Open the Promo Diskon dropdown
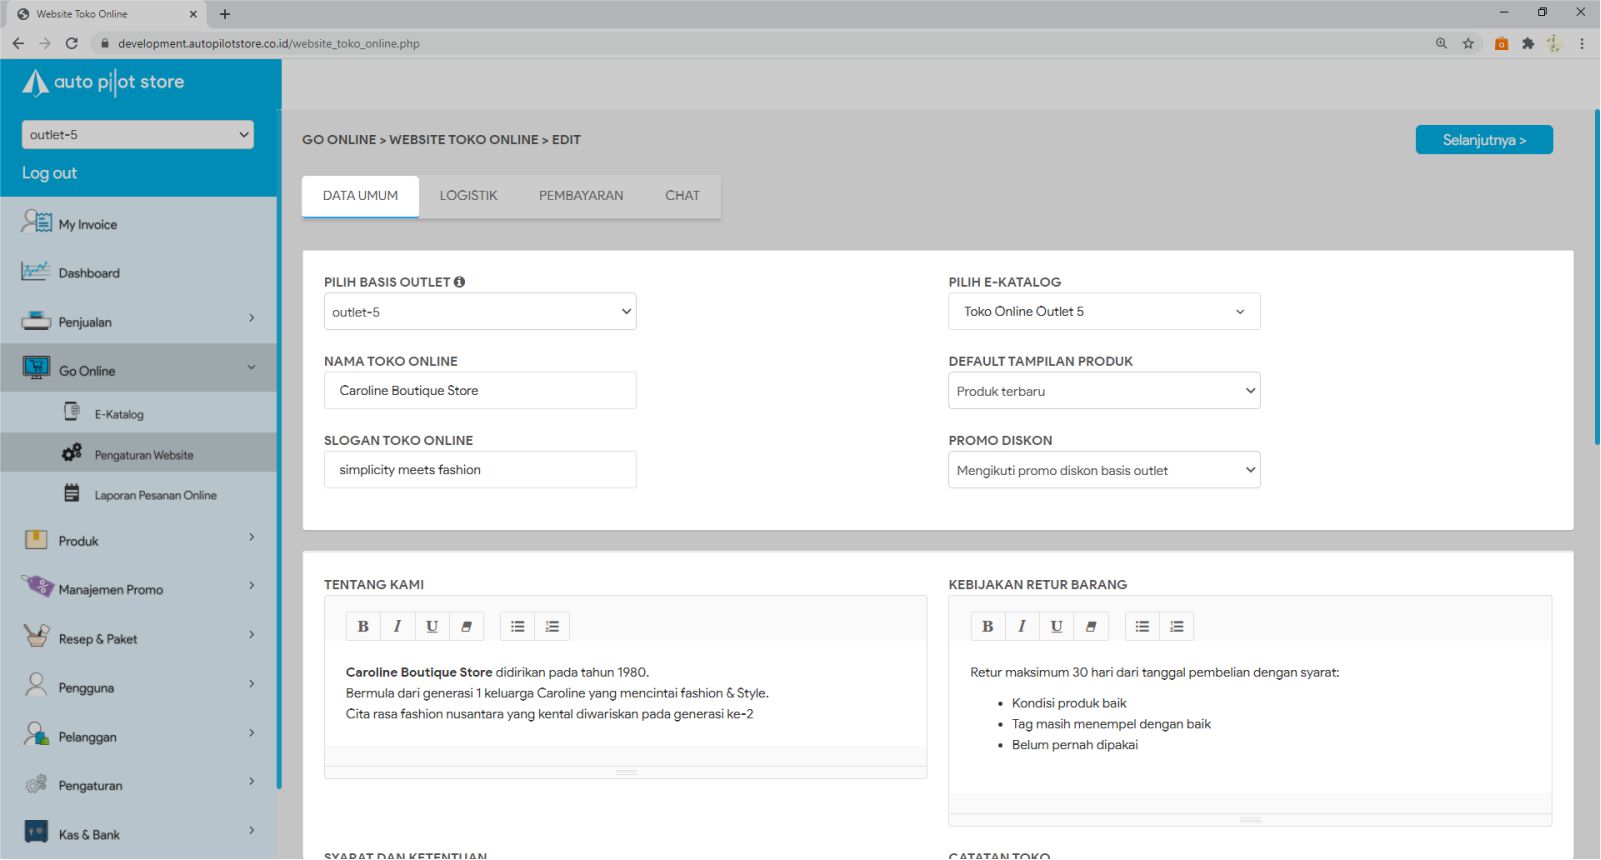 pyautogui.click(x=1103, y=470)
